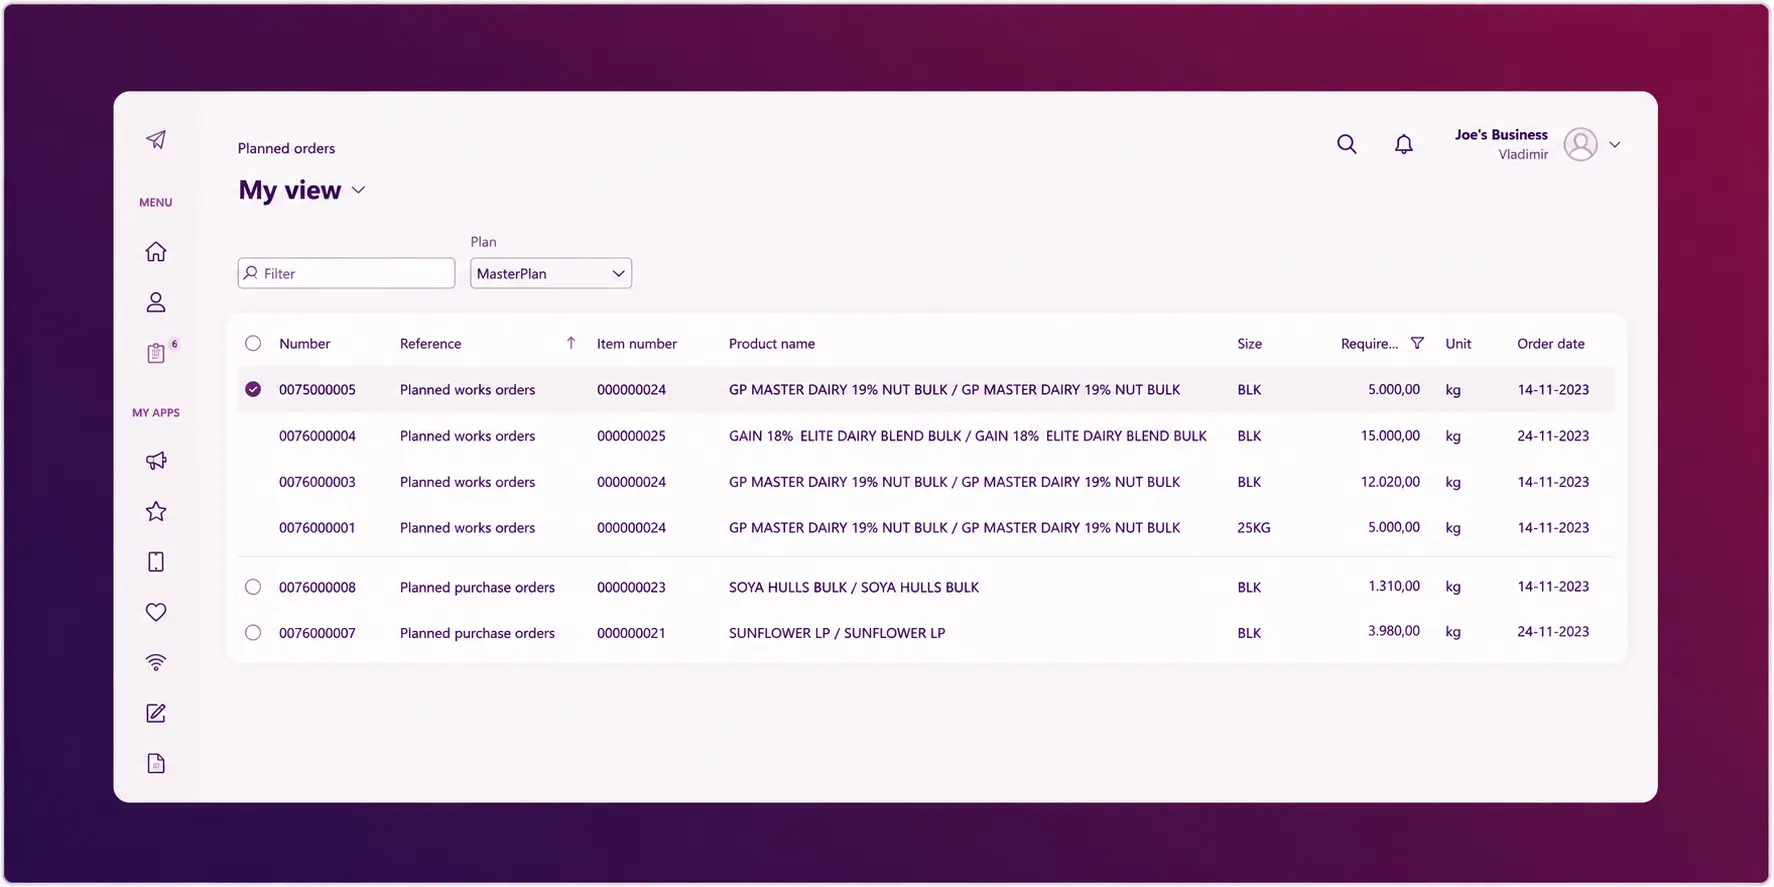Select order 0076000007 checkbox

pos(253,633)
